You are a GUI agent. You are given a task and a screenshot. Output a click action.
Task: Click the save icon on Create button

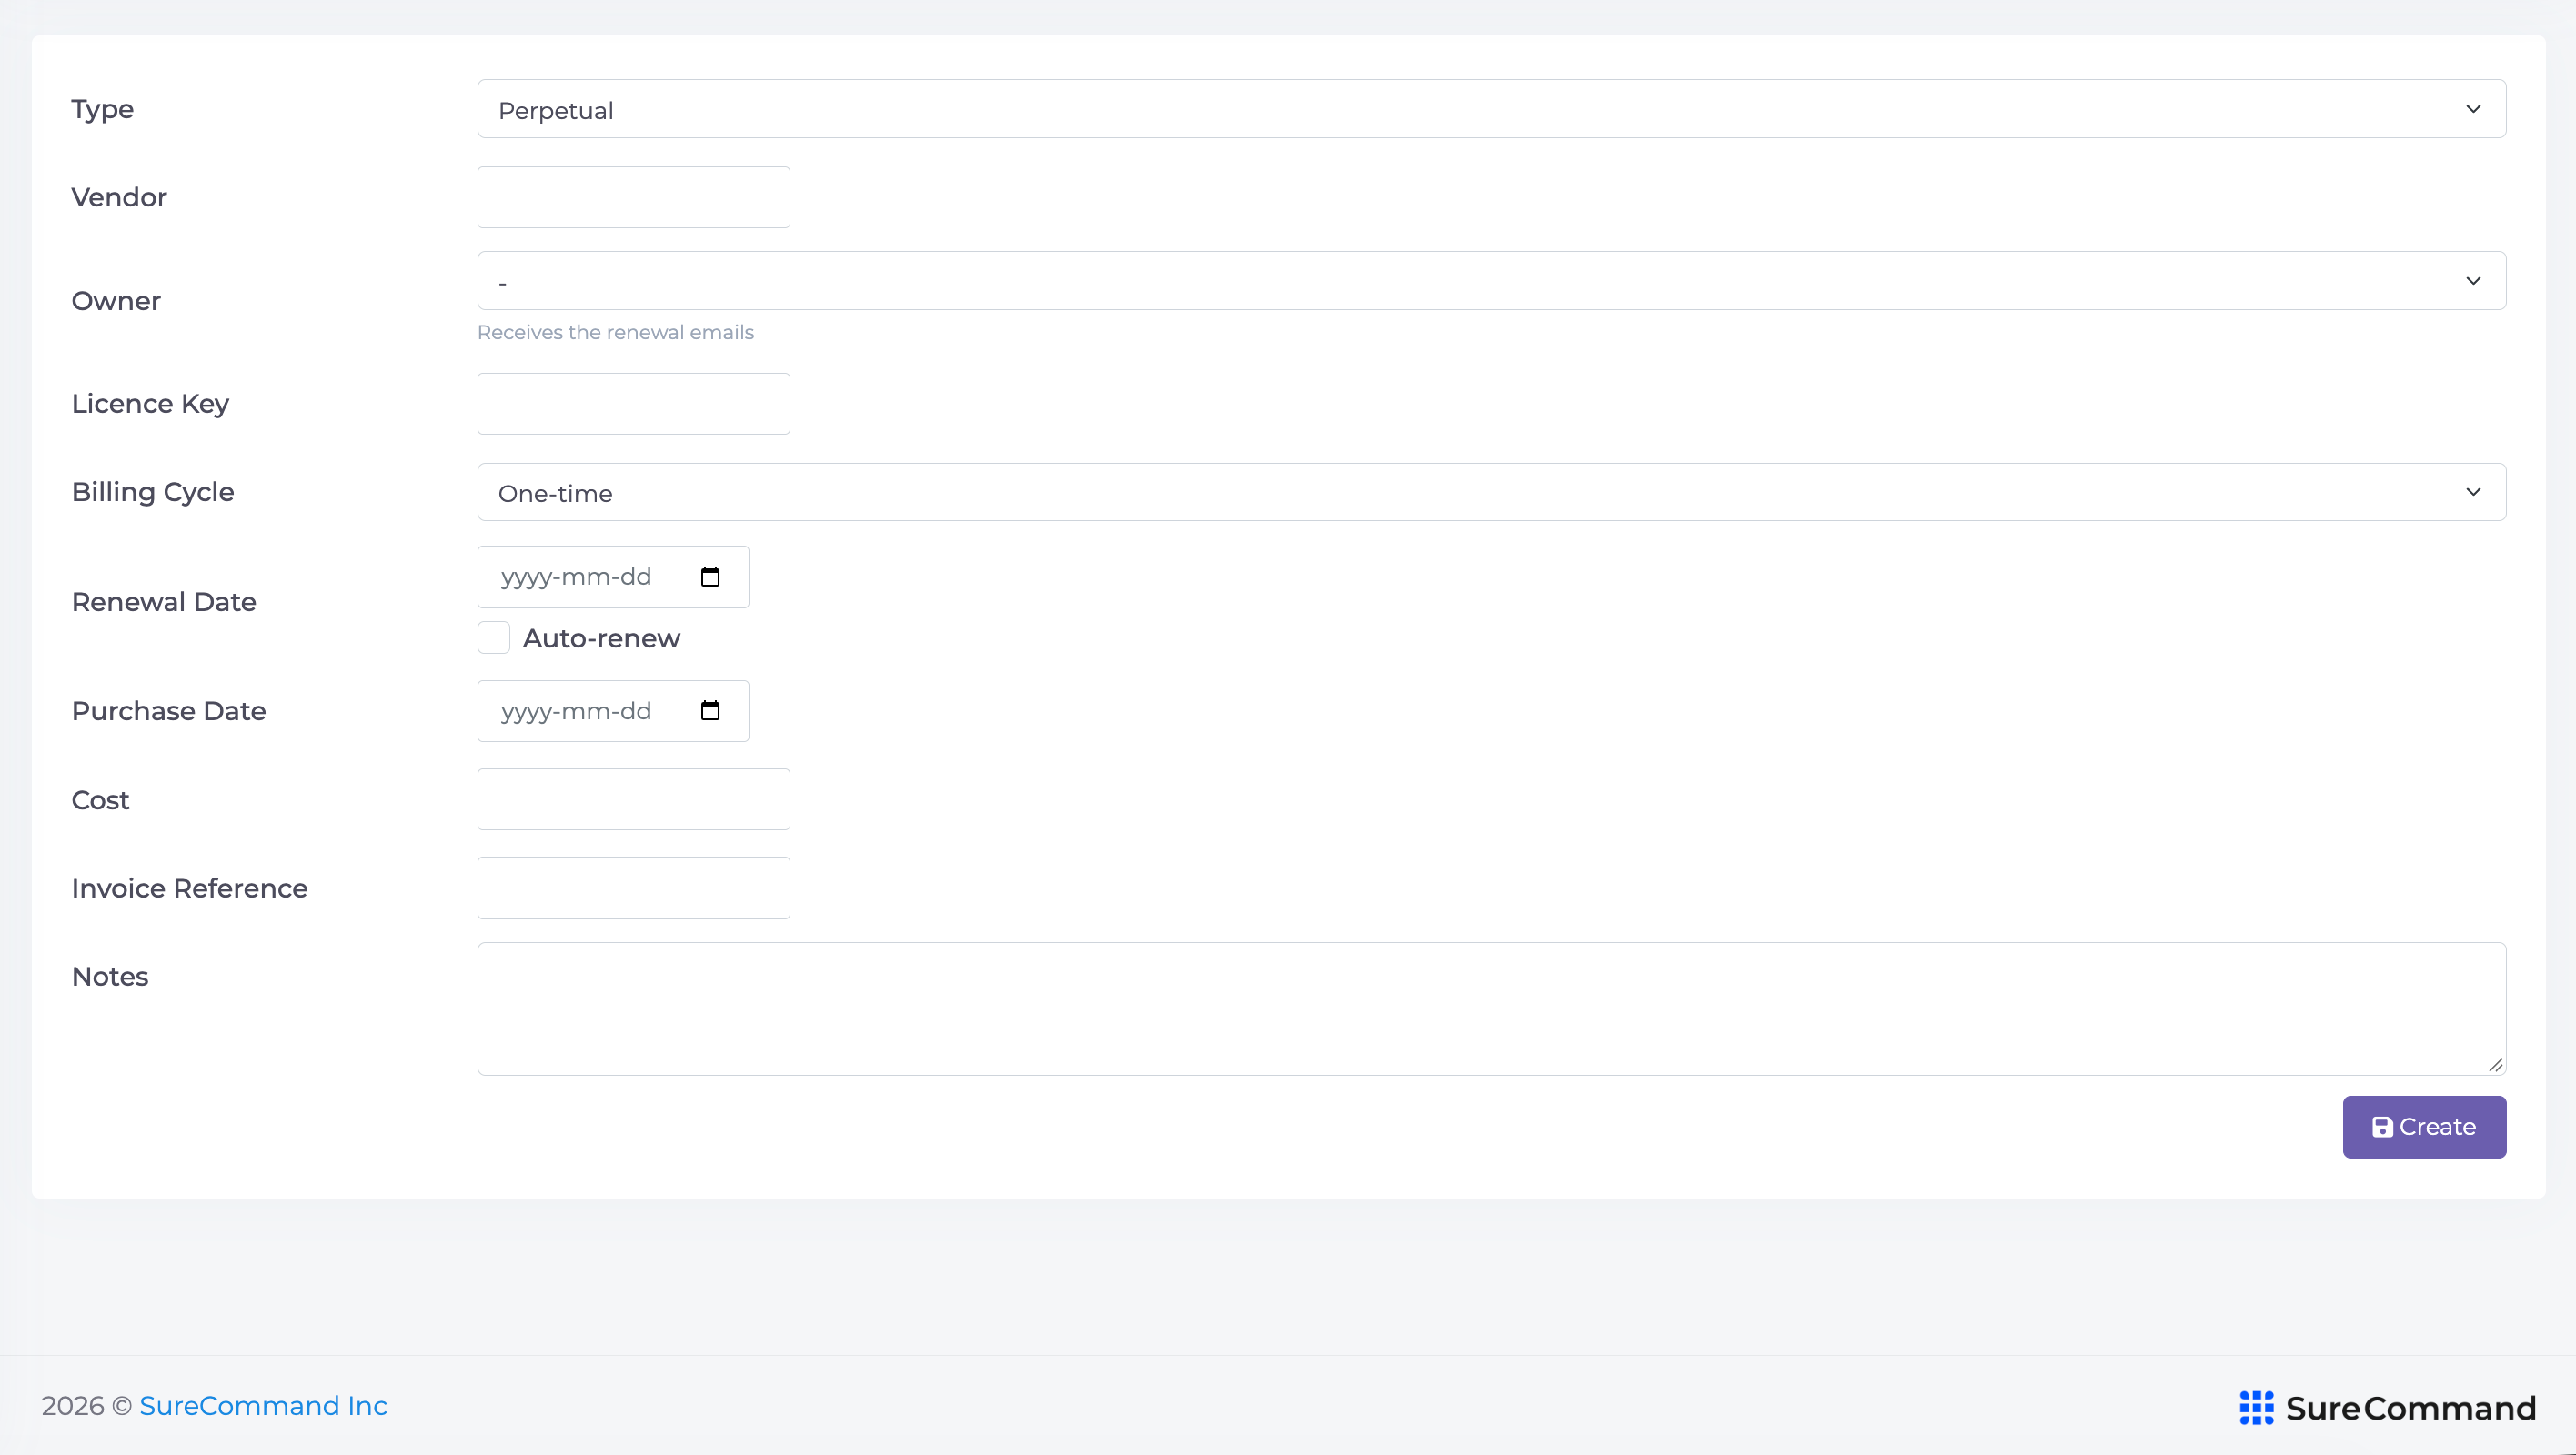2382,1127
